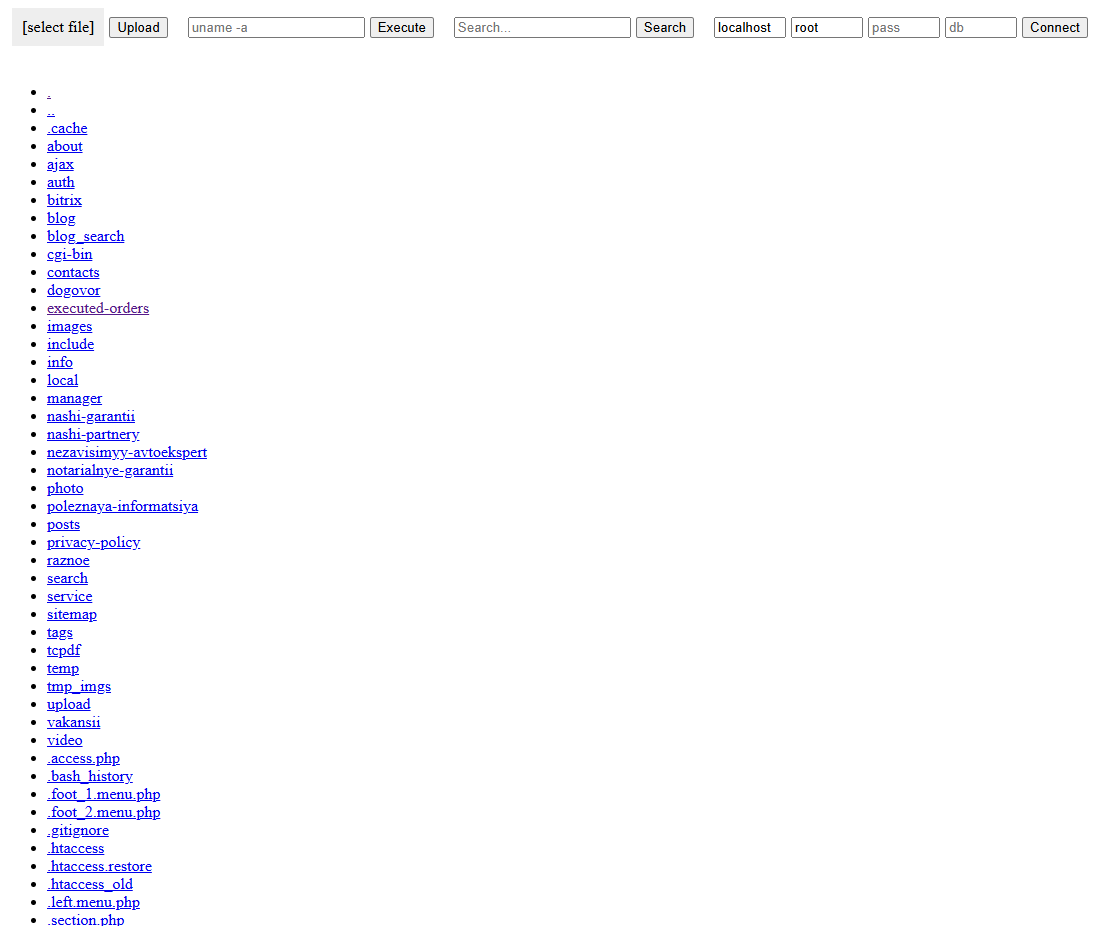Screen dimensions: 1098x926
Task: Click the Execute button
Action: 402,28
